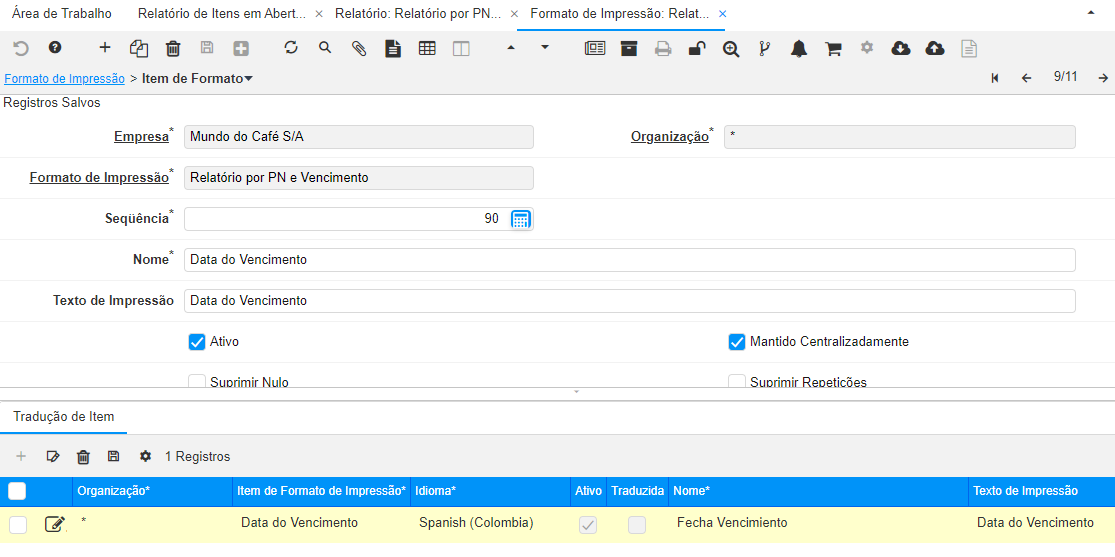Click the main toolbar Save disk icon

tap(207, 48)
